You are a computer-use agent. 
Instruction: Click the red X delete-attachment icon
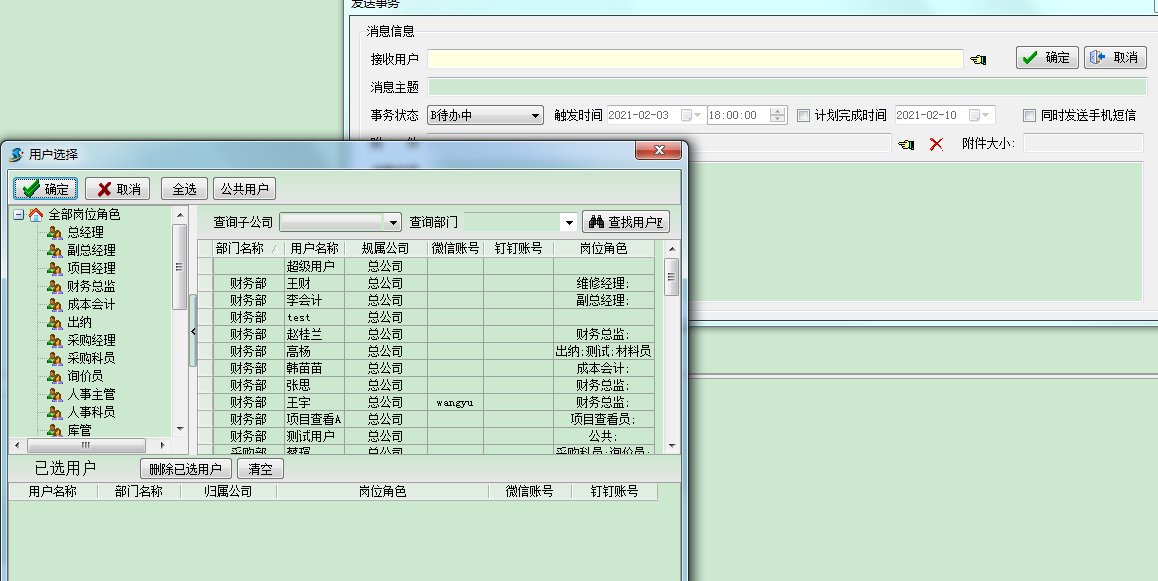point(936,144)
